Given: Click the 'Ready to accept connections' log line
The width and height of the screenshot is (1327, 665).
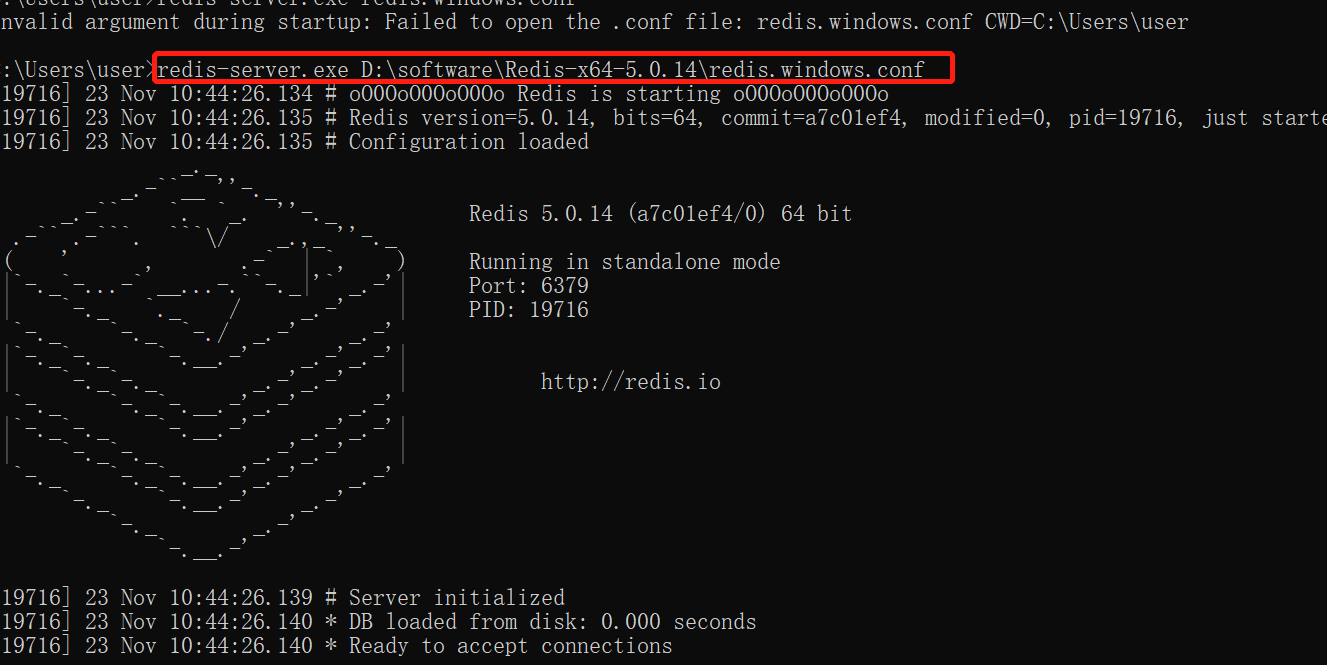Looking at the screenshot, I should [x=337, y=646].
